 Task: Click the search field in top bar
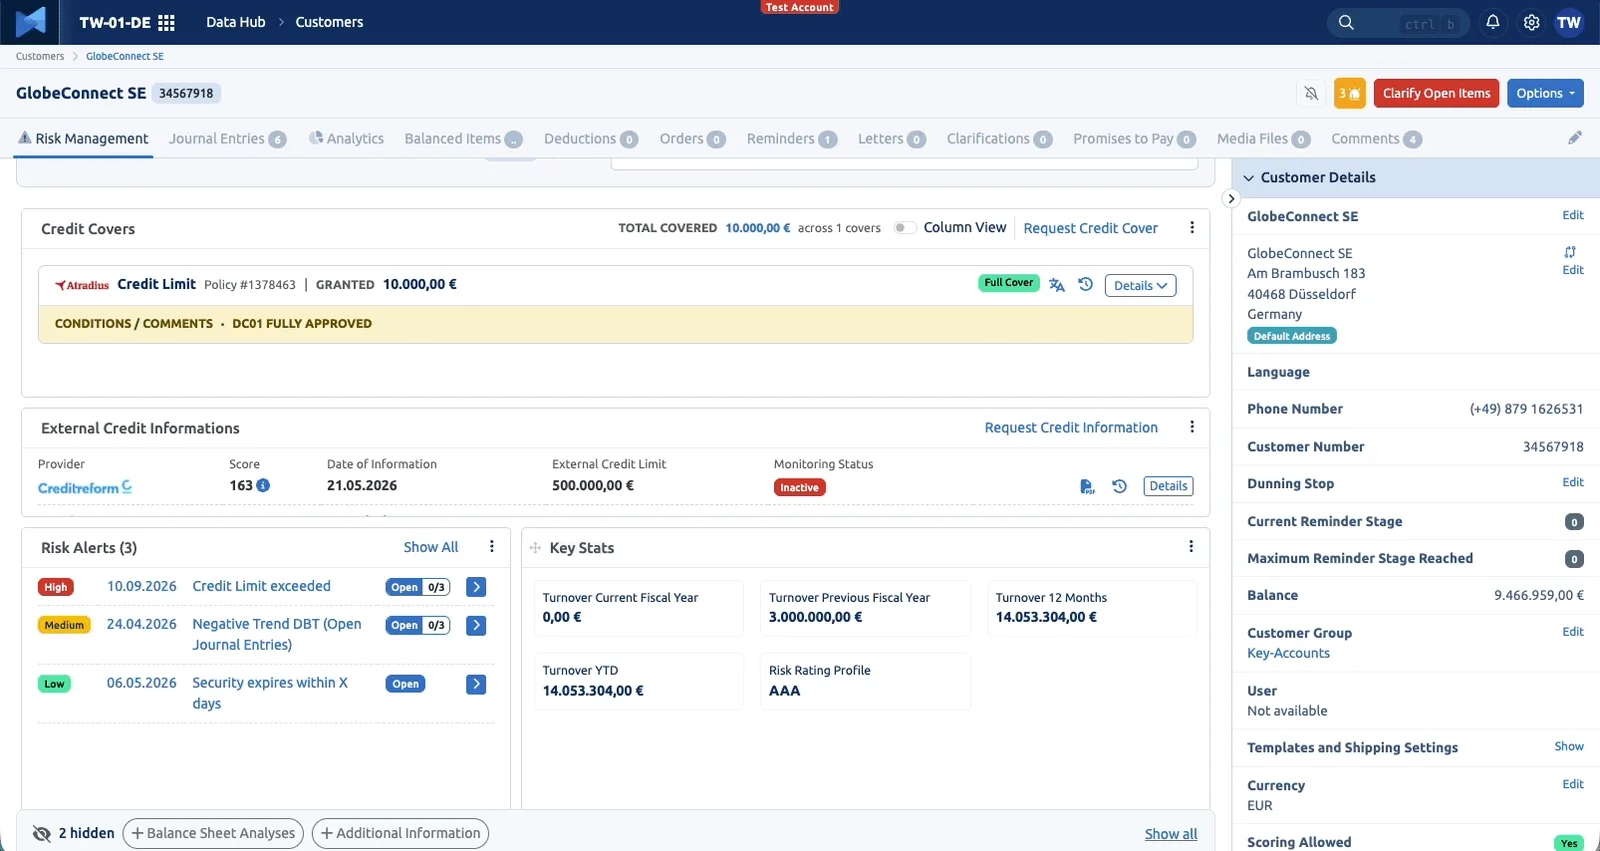tap(1398, 23)
